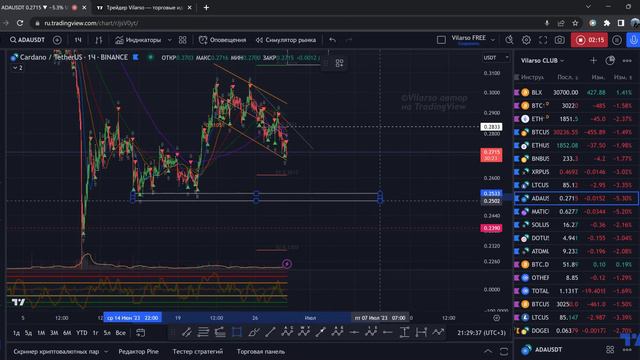The image size is (640, 360).
Task: Select the XRPUS row in watchlist
Action: click(576, 172)
